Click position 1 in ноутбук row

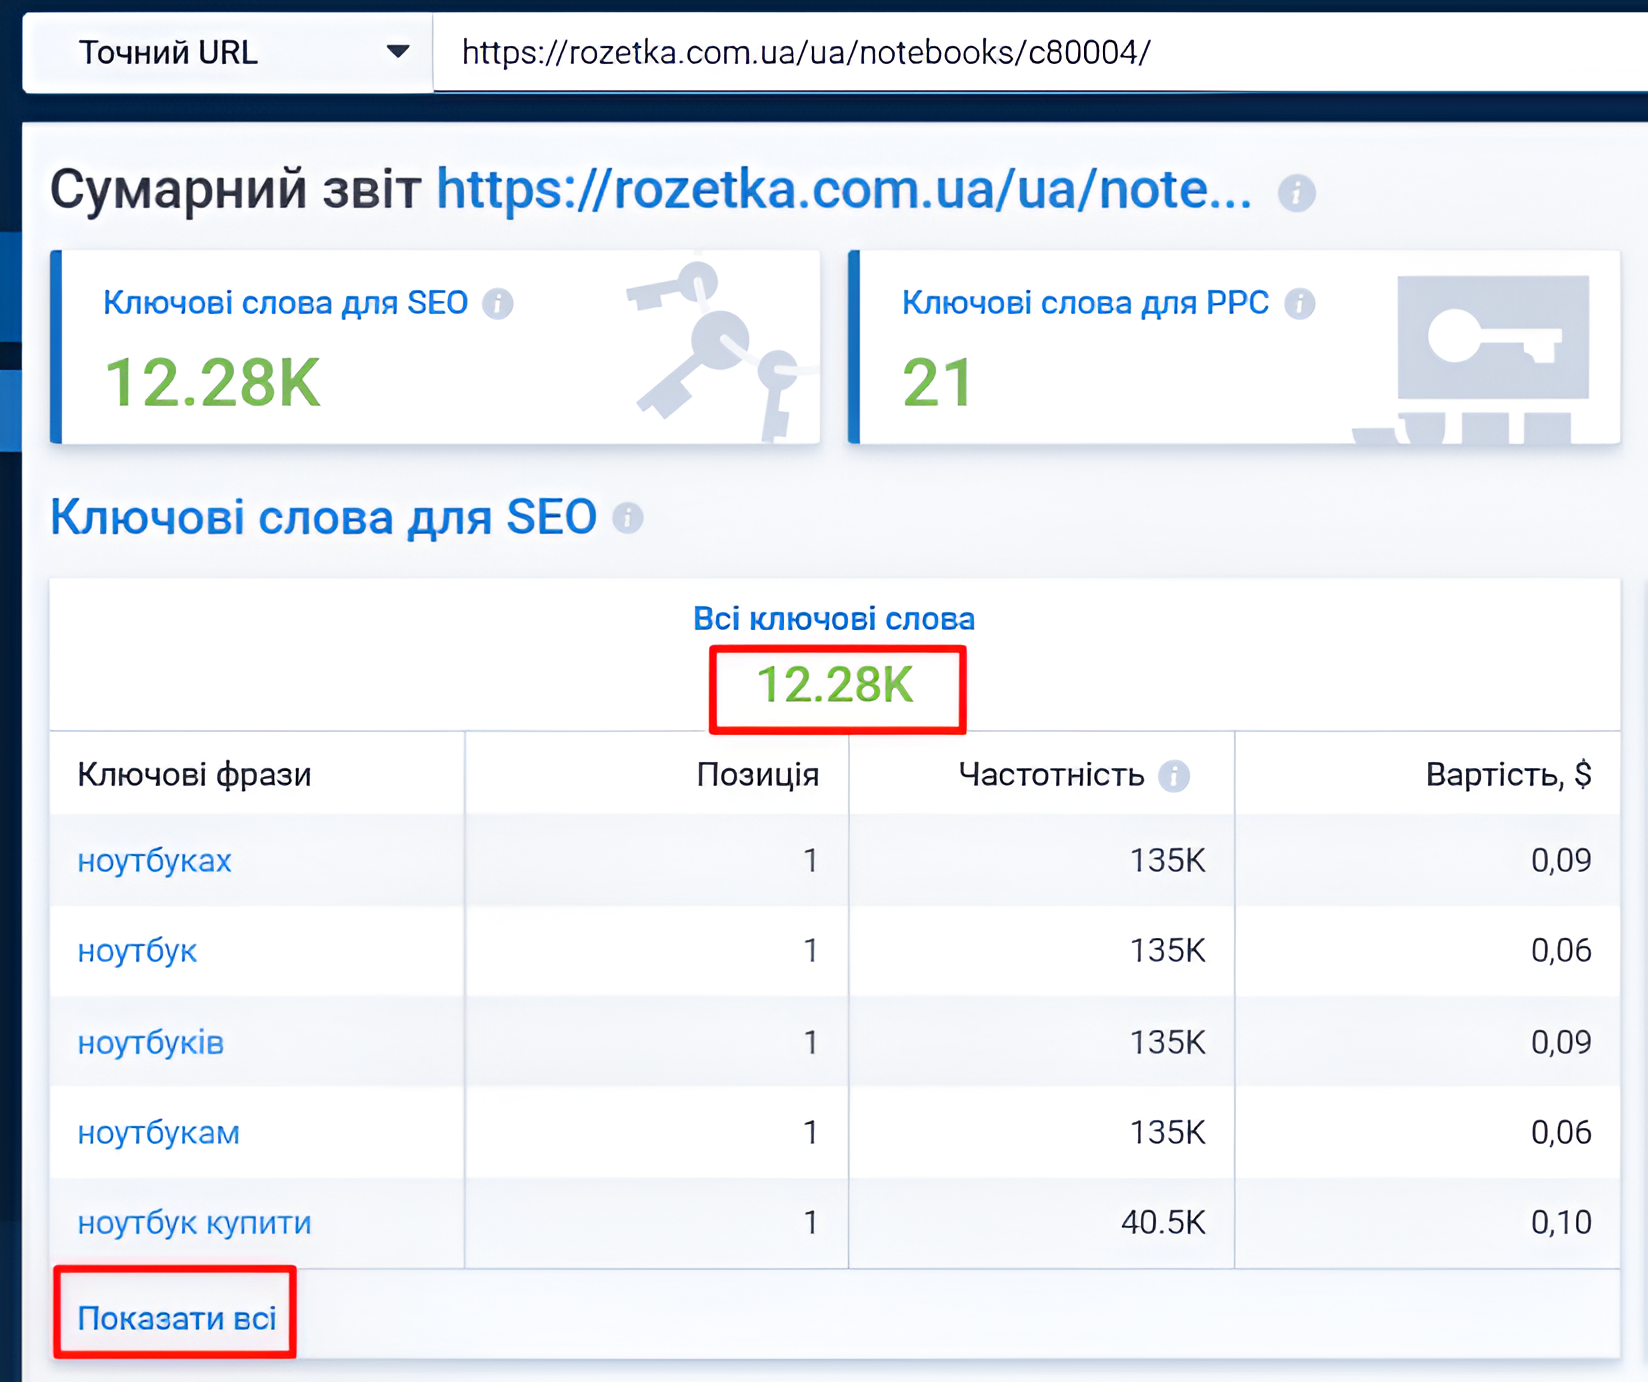[x=811, y=950]
